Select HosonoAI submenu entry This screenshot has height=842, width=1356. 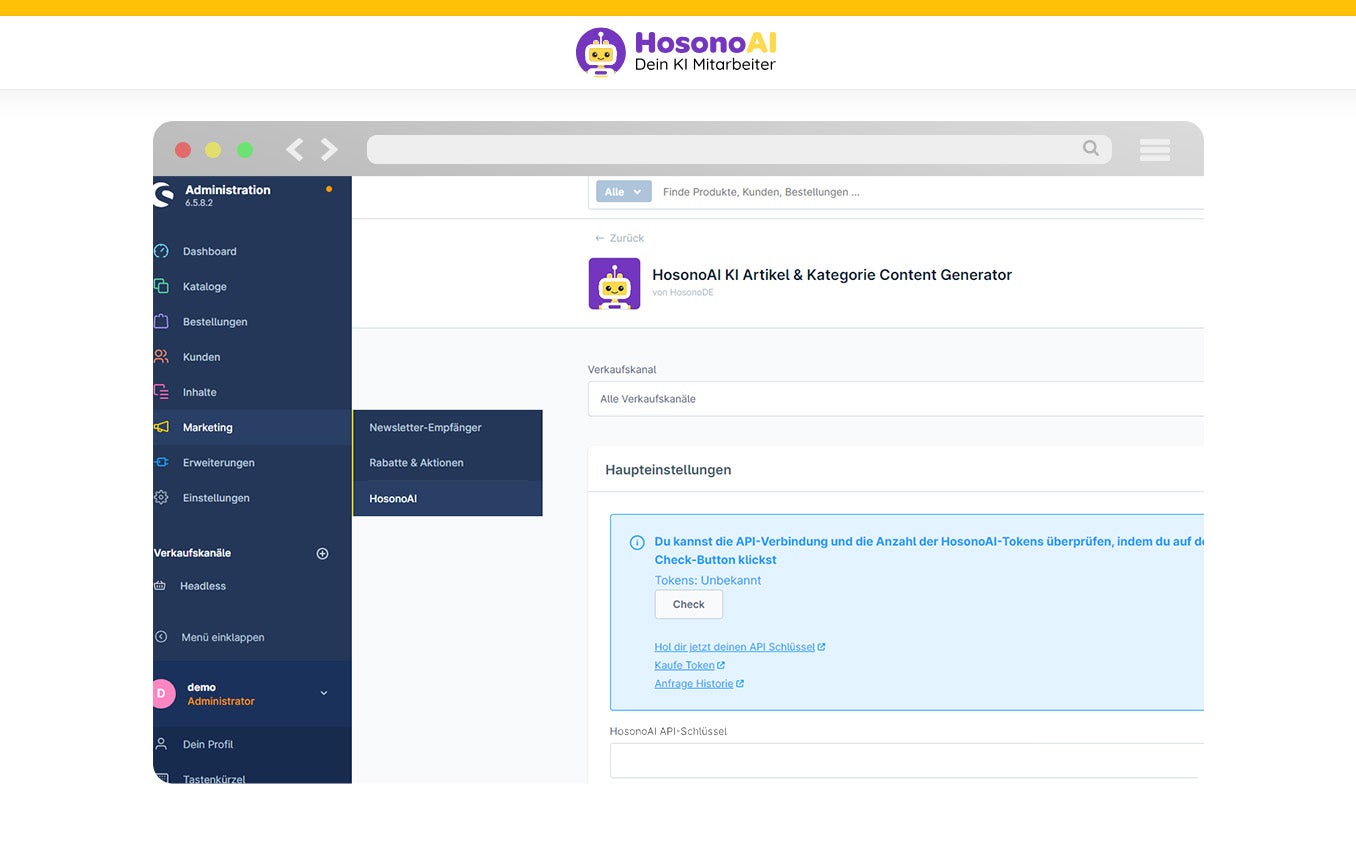point(448,498)
